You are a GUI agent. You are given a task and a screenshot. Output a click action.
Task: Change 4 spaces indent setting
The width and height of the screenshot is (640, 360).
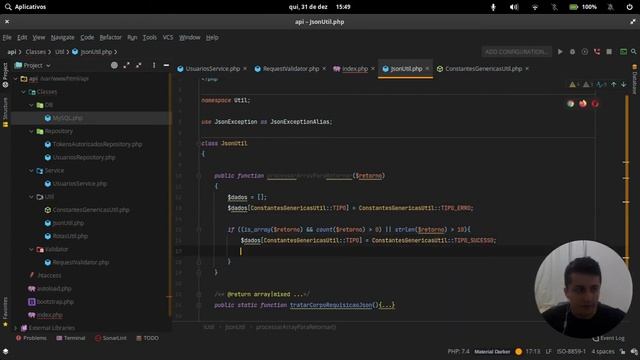point(603,351)
